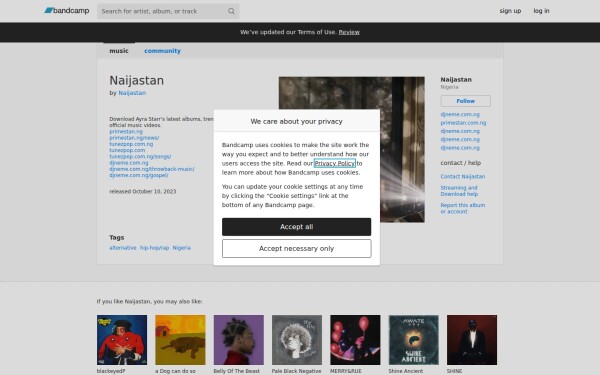Select the alternative tag

click(x=122, y=248)
